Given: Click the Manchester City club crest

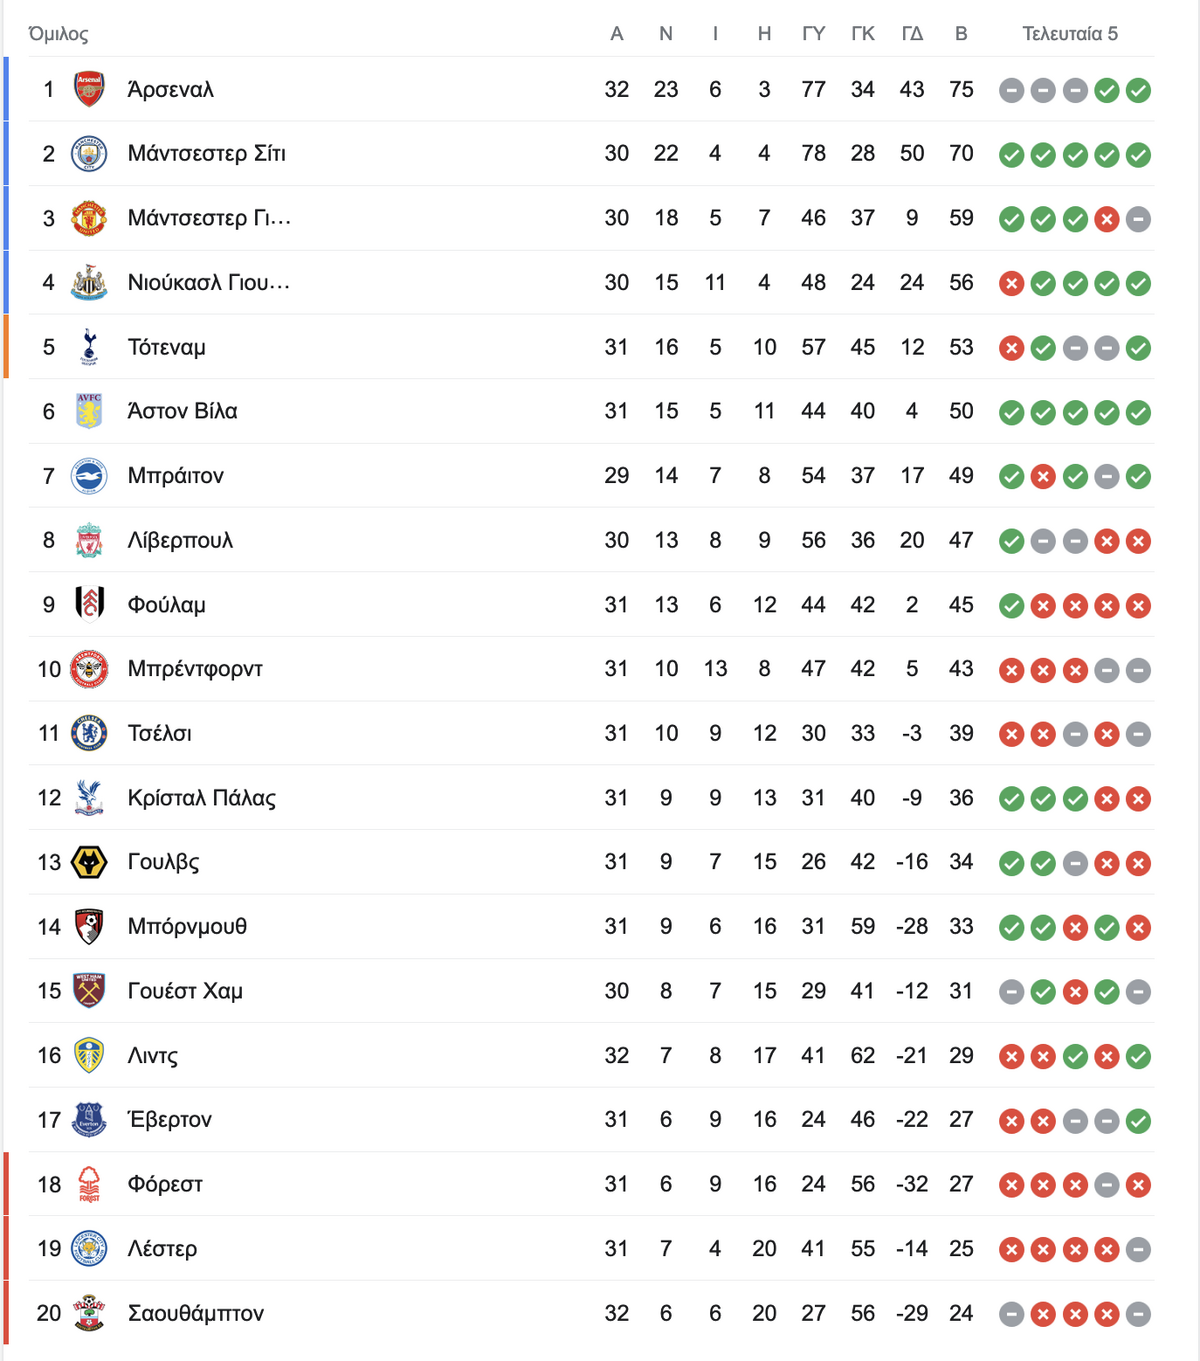Looking at the screenshot, I should point(89,154).
